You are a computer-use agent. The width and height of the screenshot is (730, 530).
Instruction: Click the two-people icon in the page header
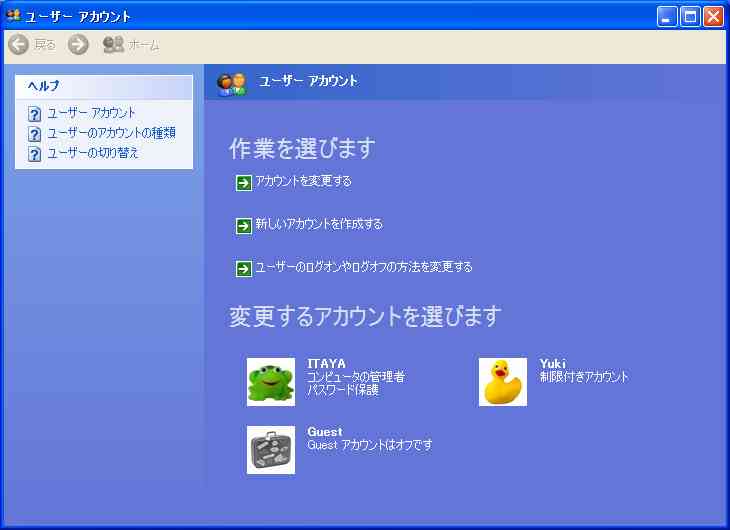tap(231, 84)
